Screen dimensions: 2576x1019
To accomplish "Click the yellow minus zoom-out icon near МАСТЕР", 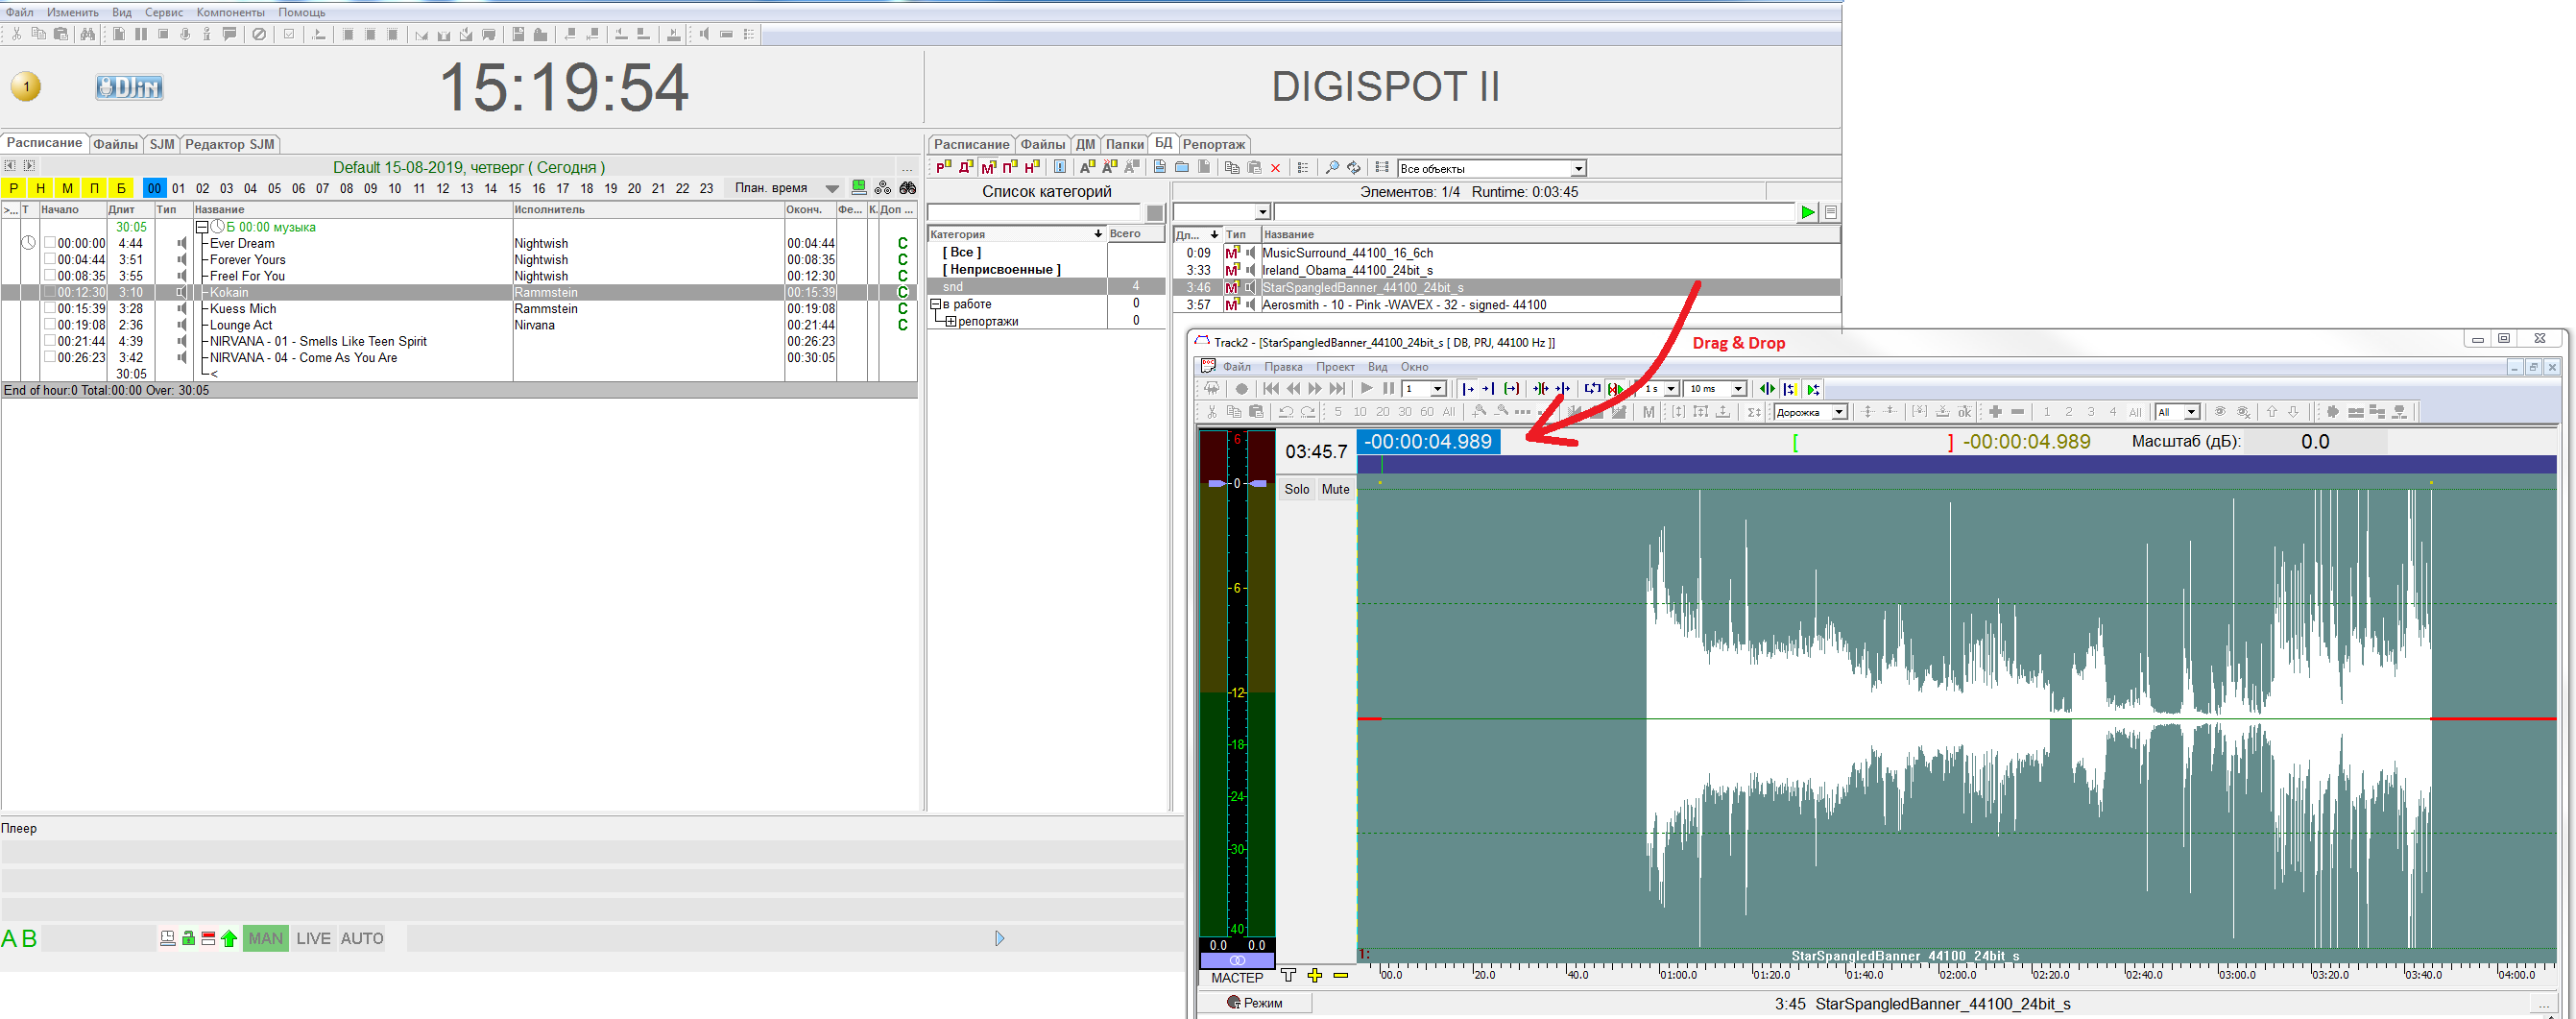I will 1341,976.
